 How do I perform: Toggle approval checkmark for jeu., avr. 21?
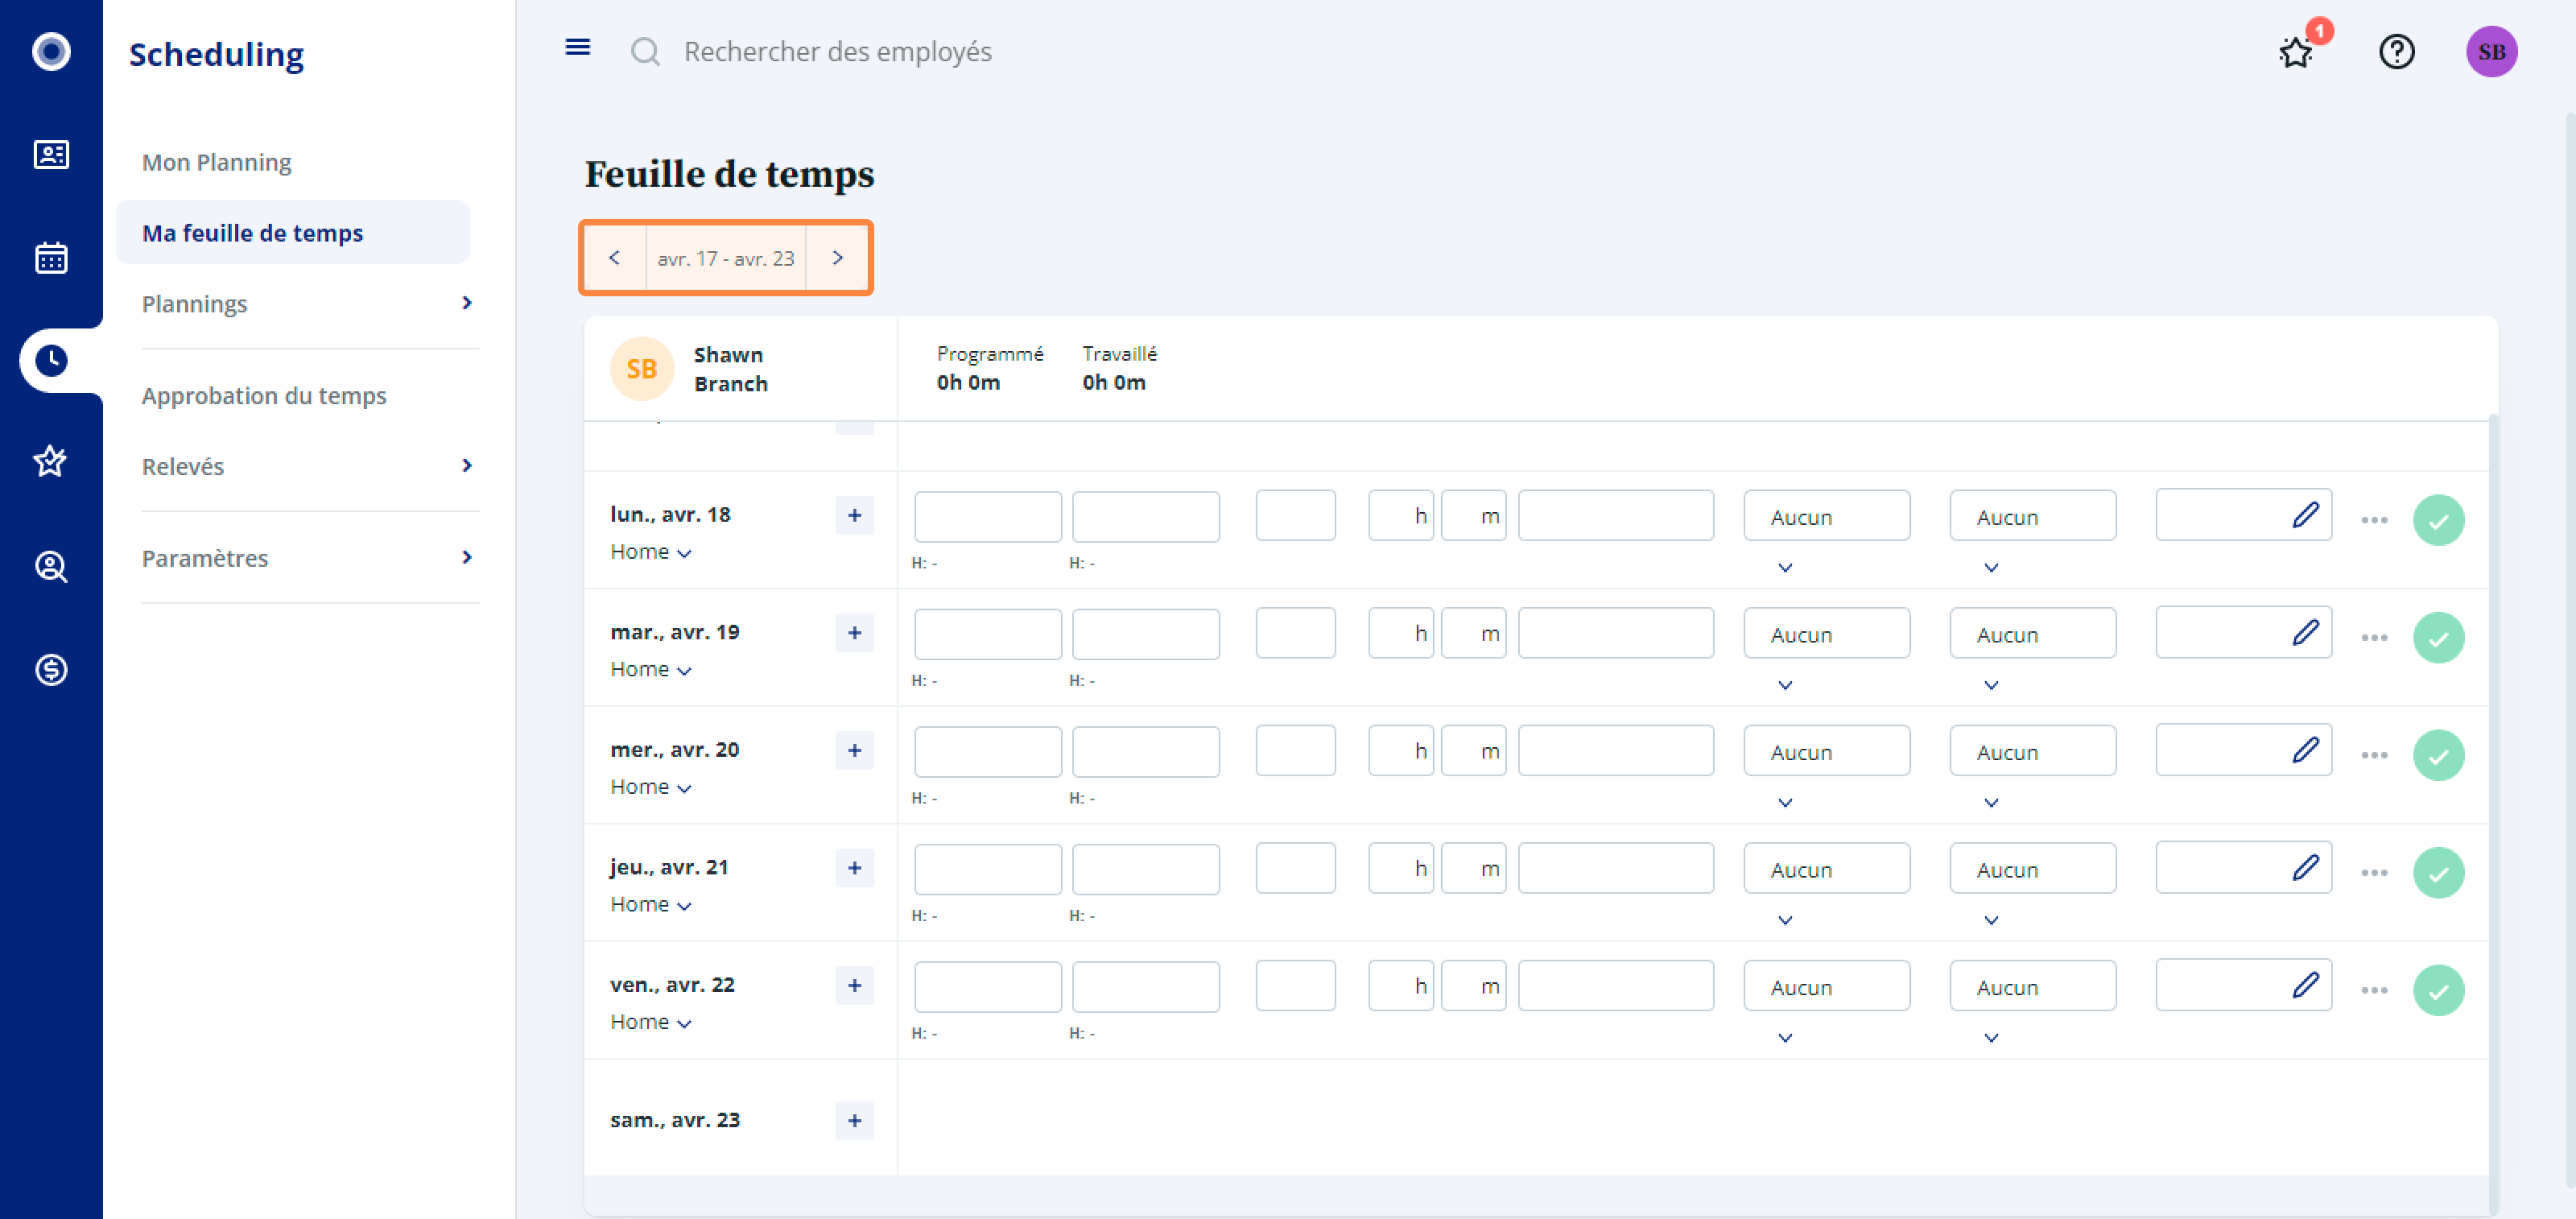[x=2438, y=873]
